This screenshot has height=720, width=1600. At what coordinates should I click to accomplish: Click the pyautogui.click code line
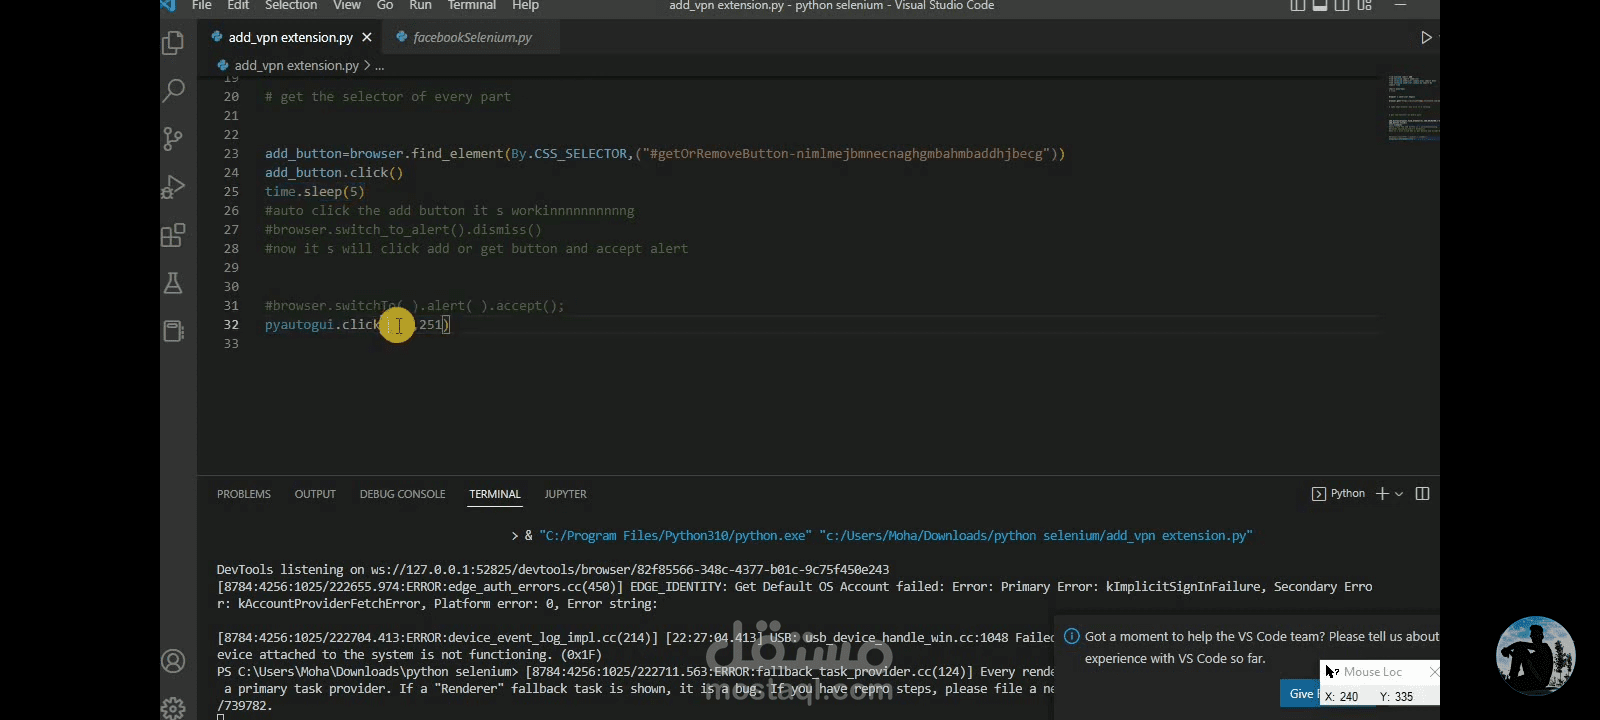[x=358, y=324]
